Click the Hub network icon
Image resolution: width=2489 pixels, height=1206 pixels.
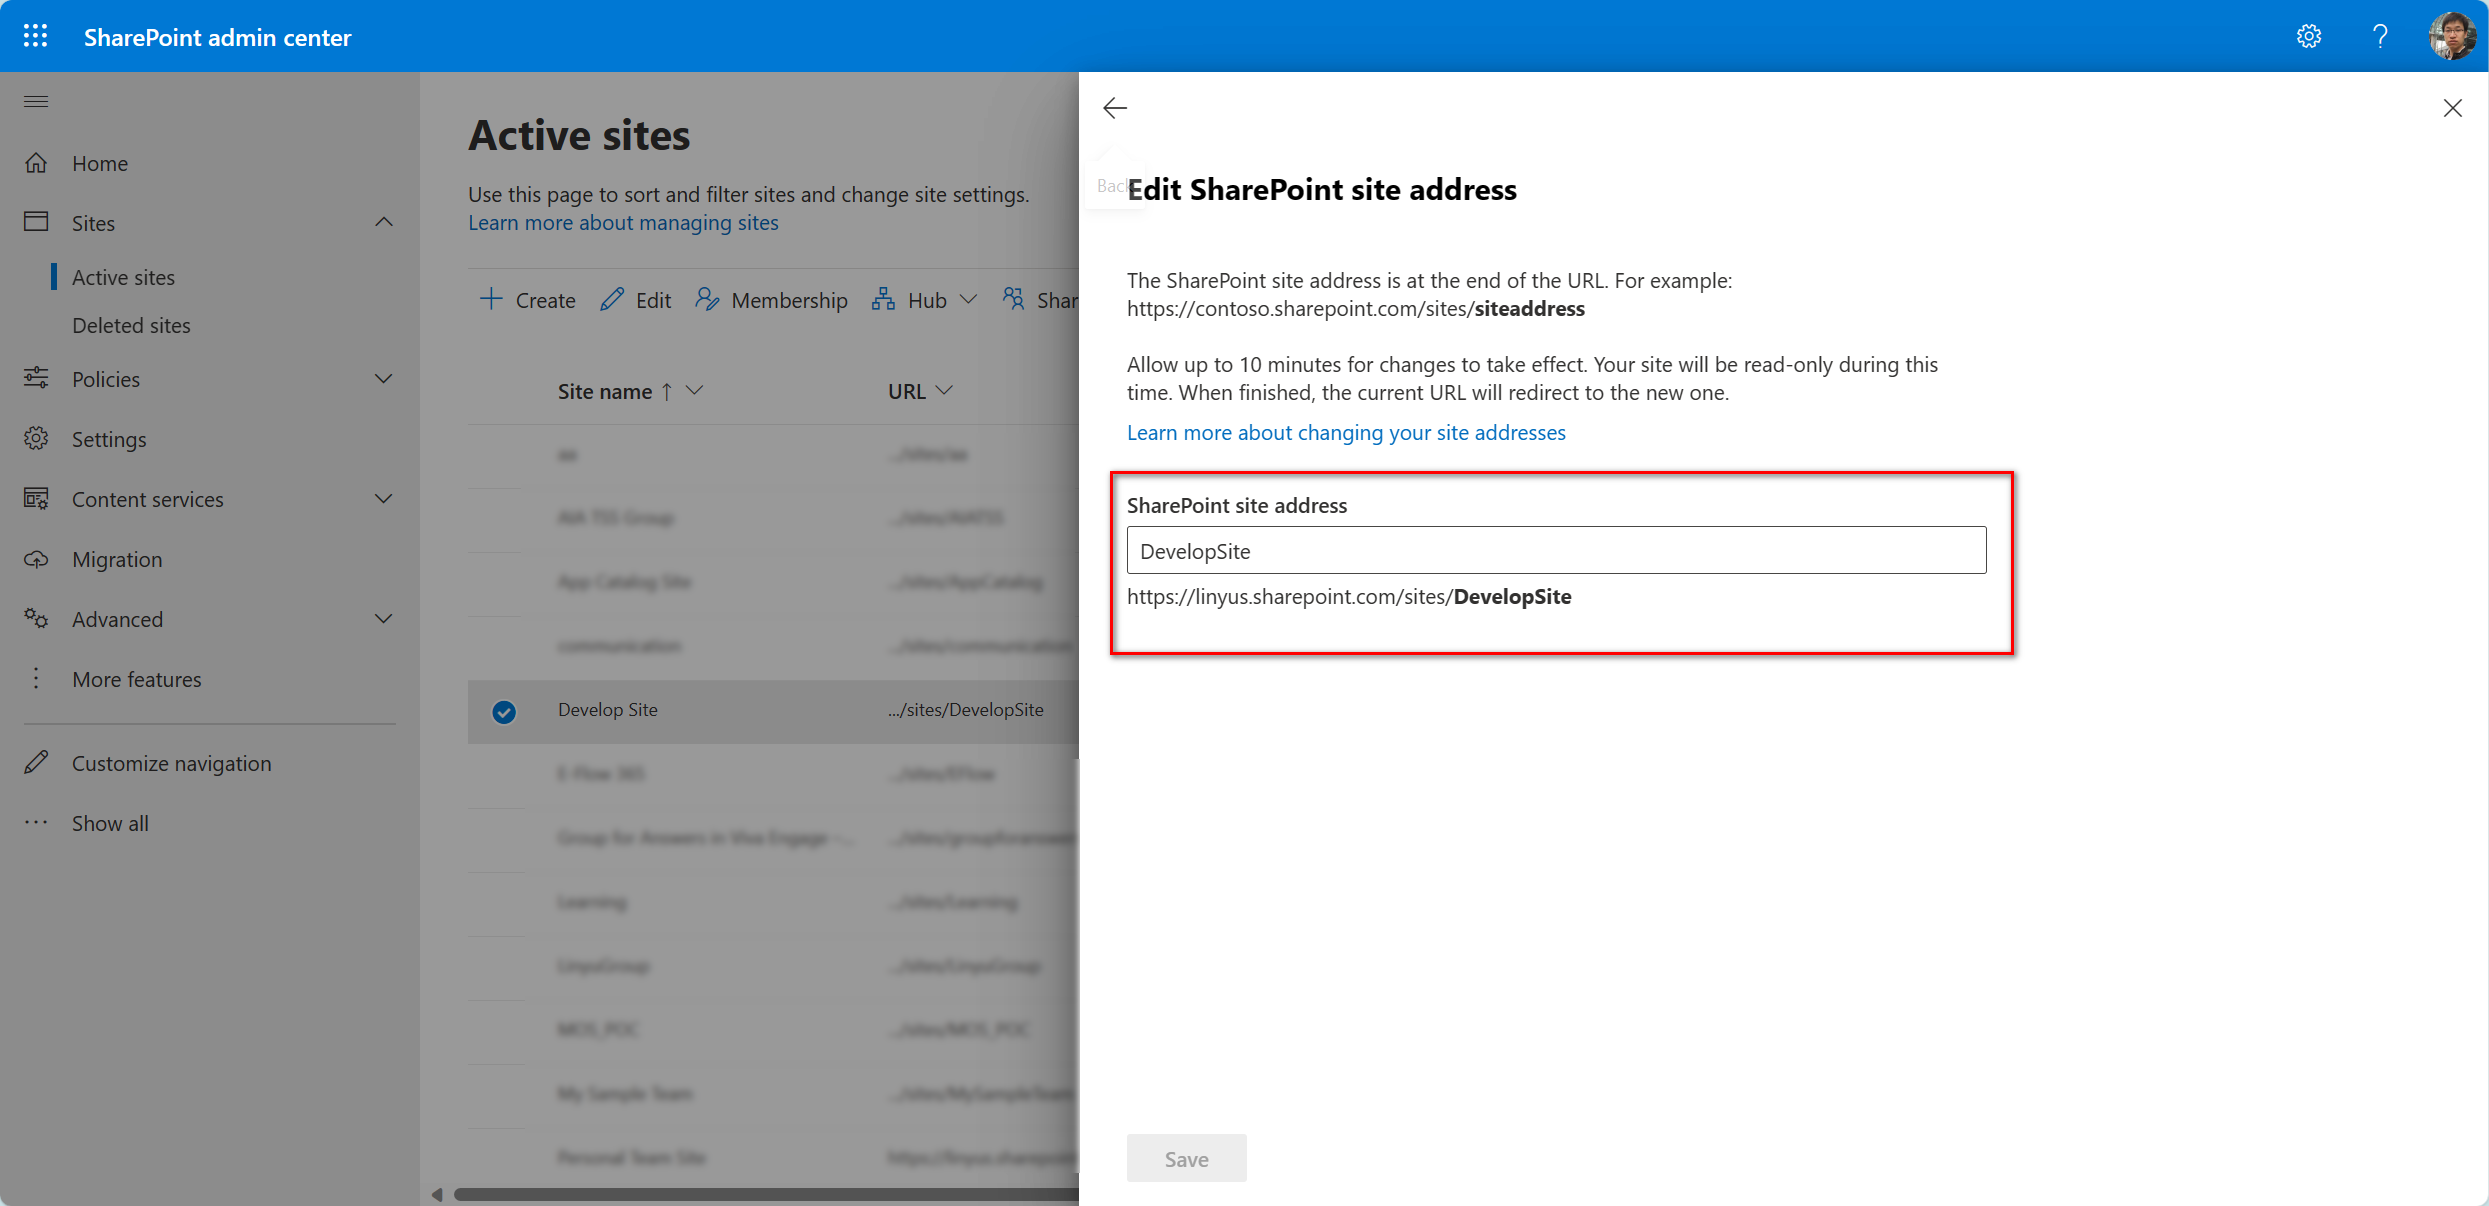tap(883, 299)
